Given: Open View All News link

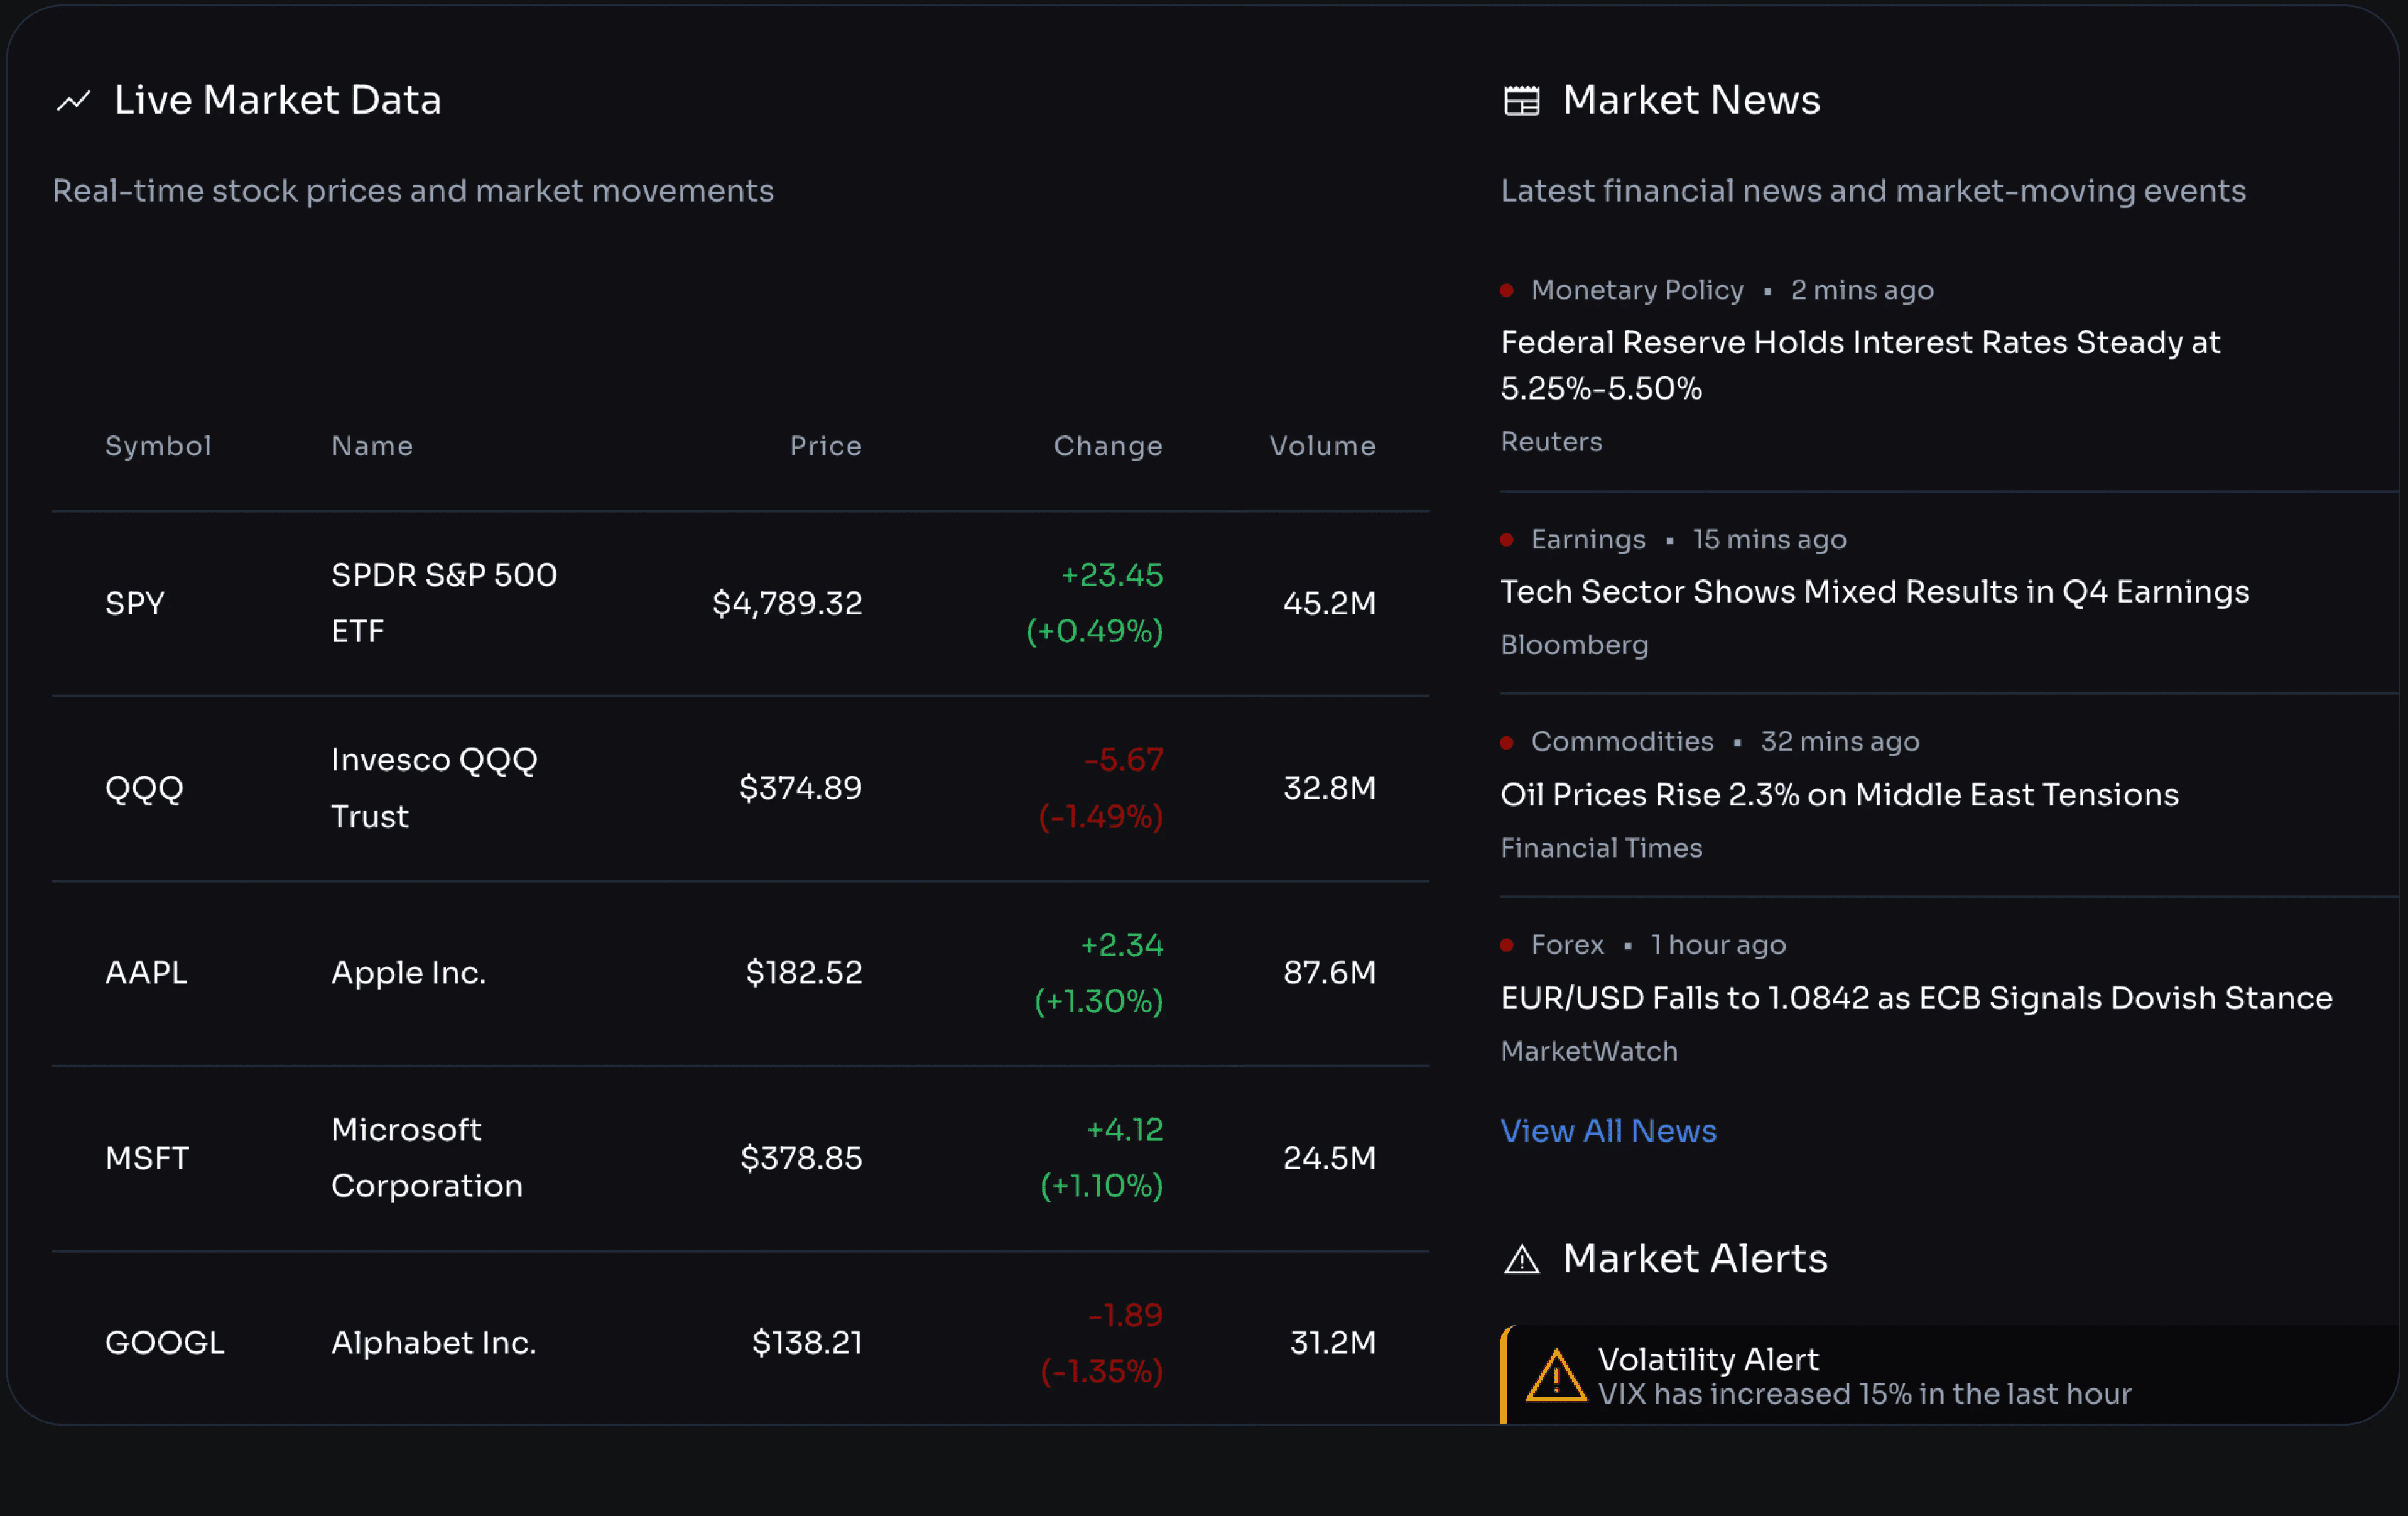Looking at the screenshot, I should [1608, 1131].
